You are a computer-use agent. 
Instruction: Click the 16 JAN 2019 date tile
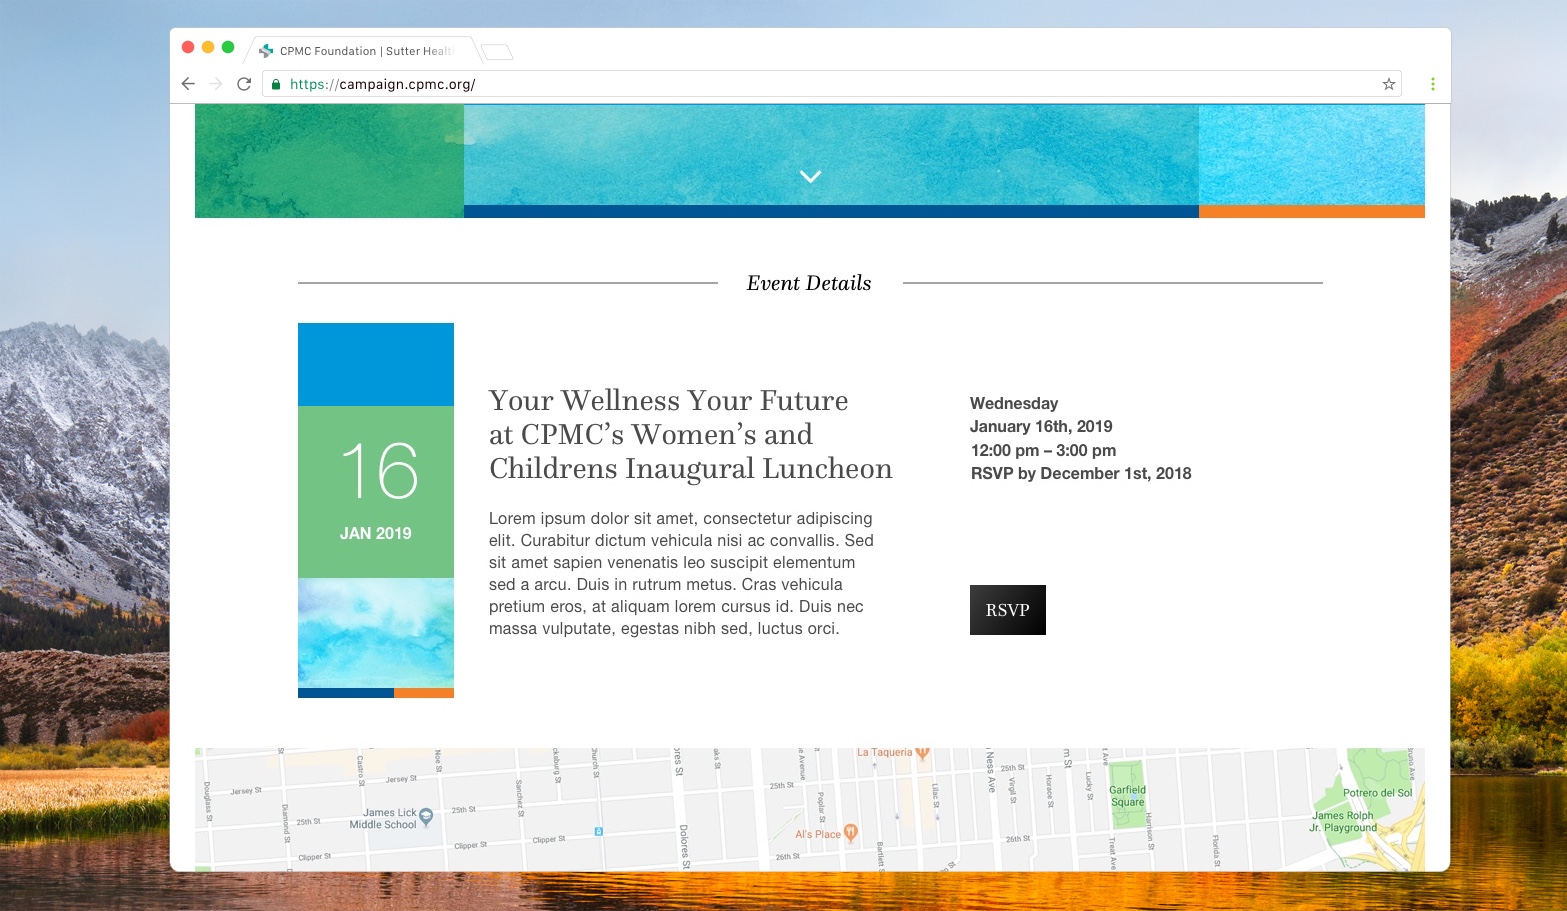(376, 491)
